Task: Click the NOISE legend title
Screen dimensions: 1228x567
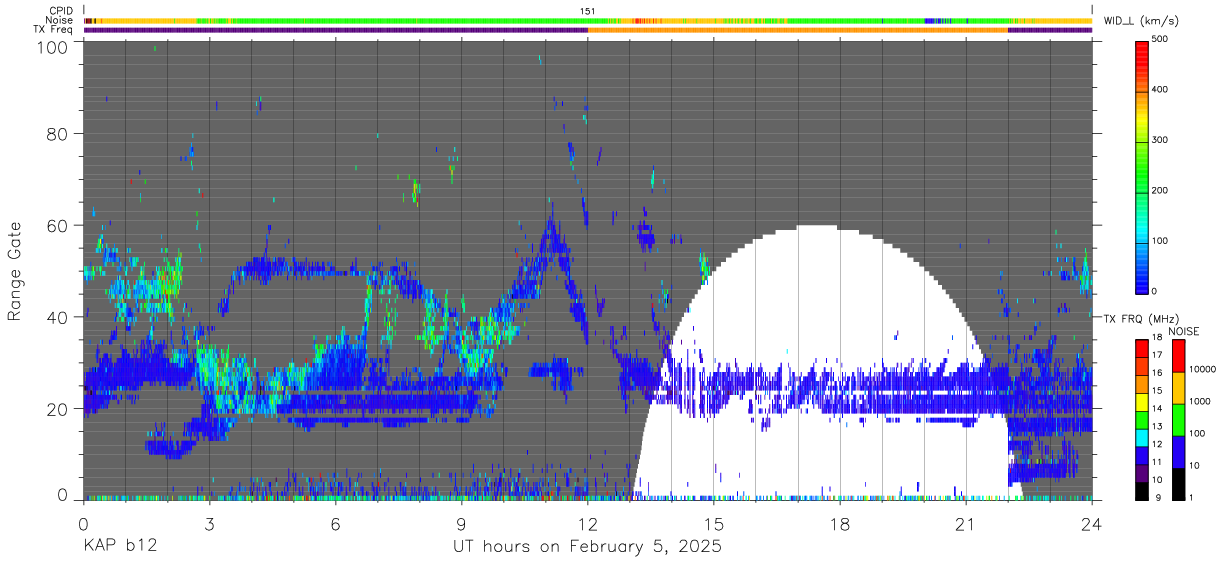Action: 1185,331
